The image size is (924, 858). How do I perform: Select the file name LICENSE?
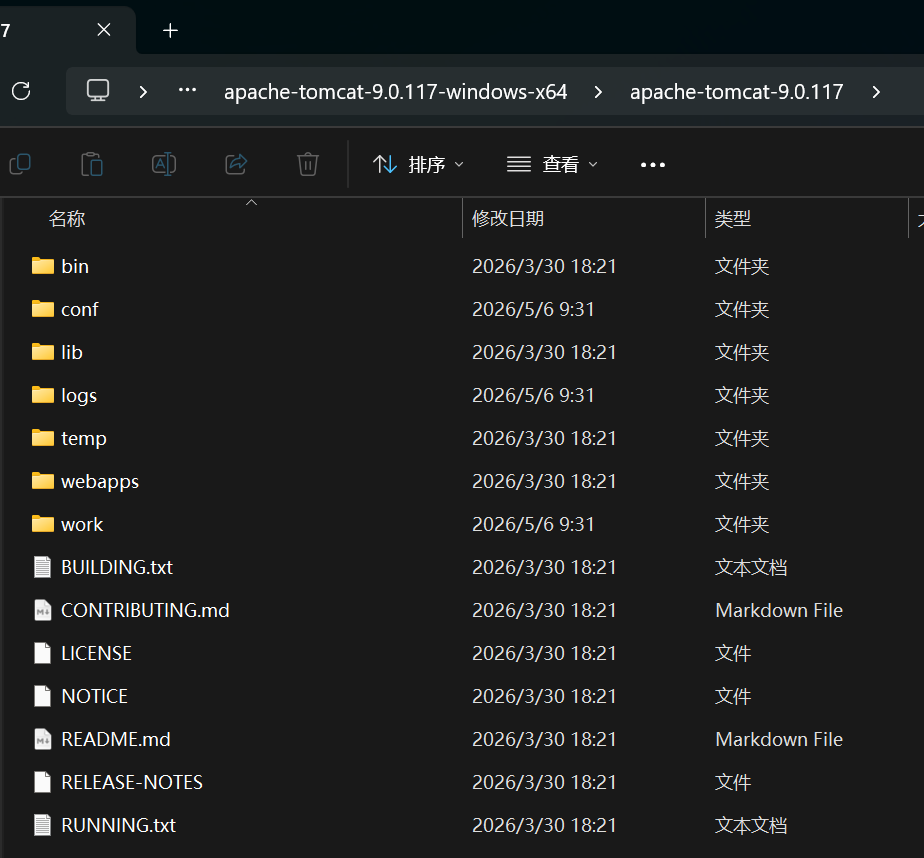96,654
